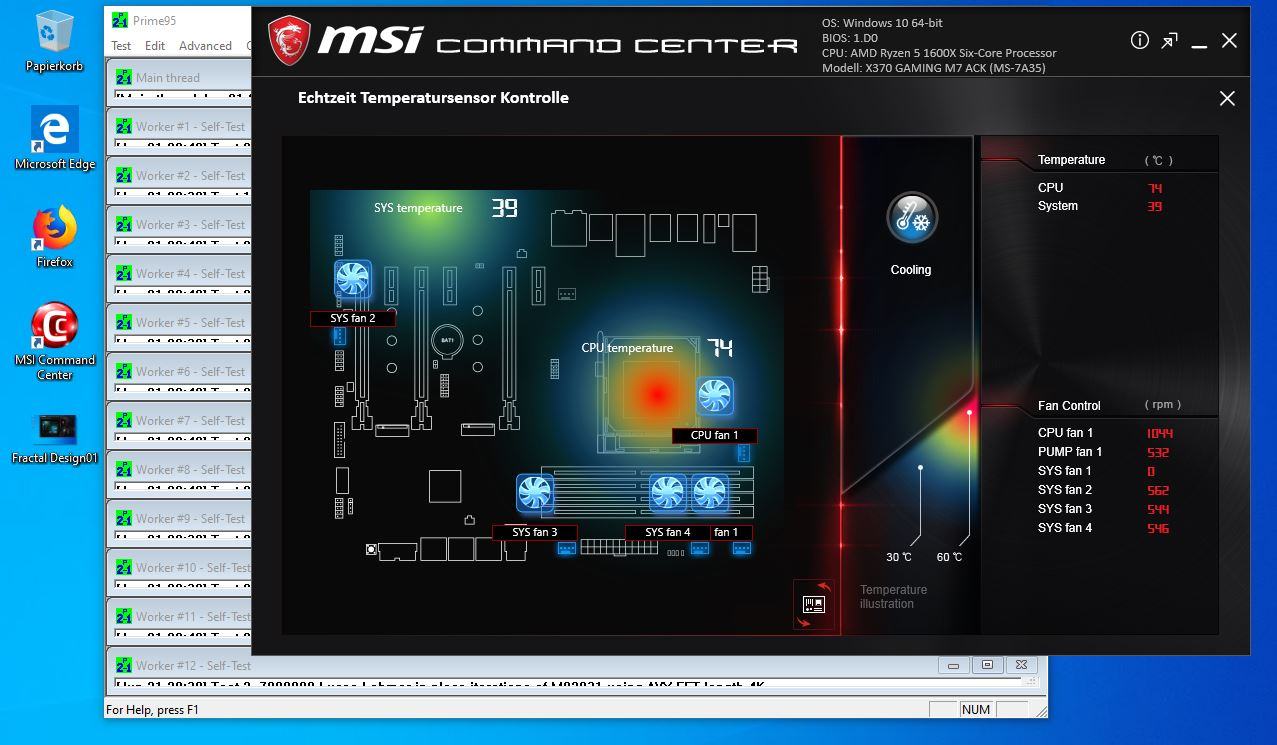Open the Papierkorb desktop icon

[54, 41]
